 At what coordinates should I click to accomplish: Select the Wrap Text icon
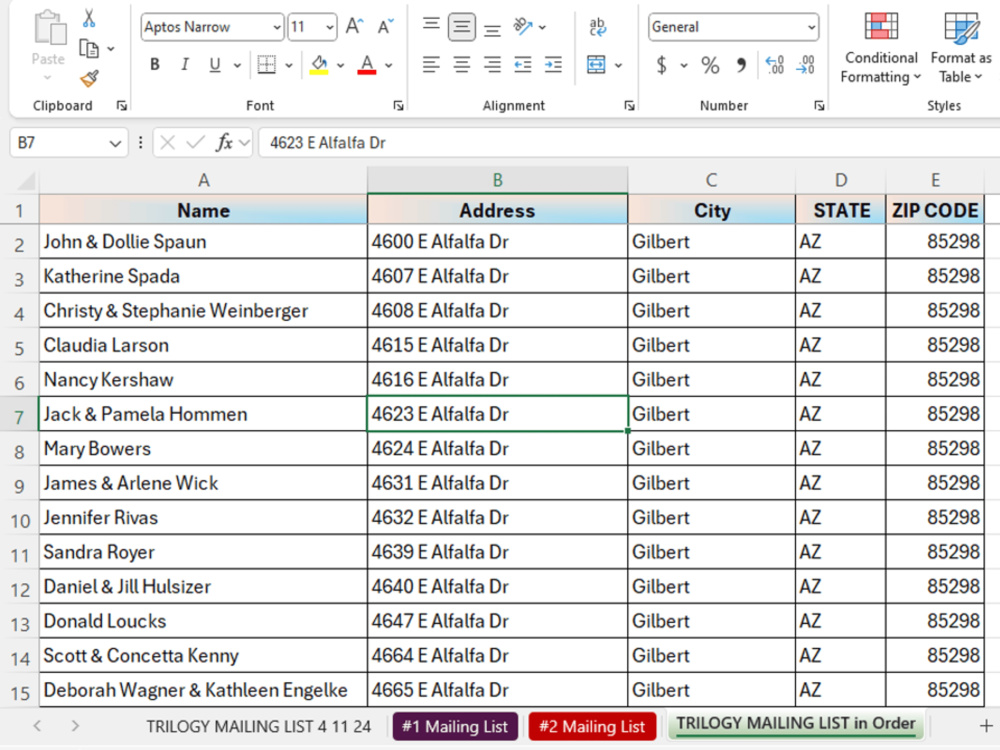pos(600,27)
